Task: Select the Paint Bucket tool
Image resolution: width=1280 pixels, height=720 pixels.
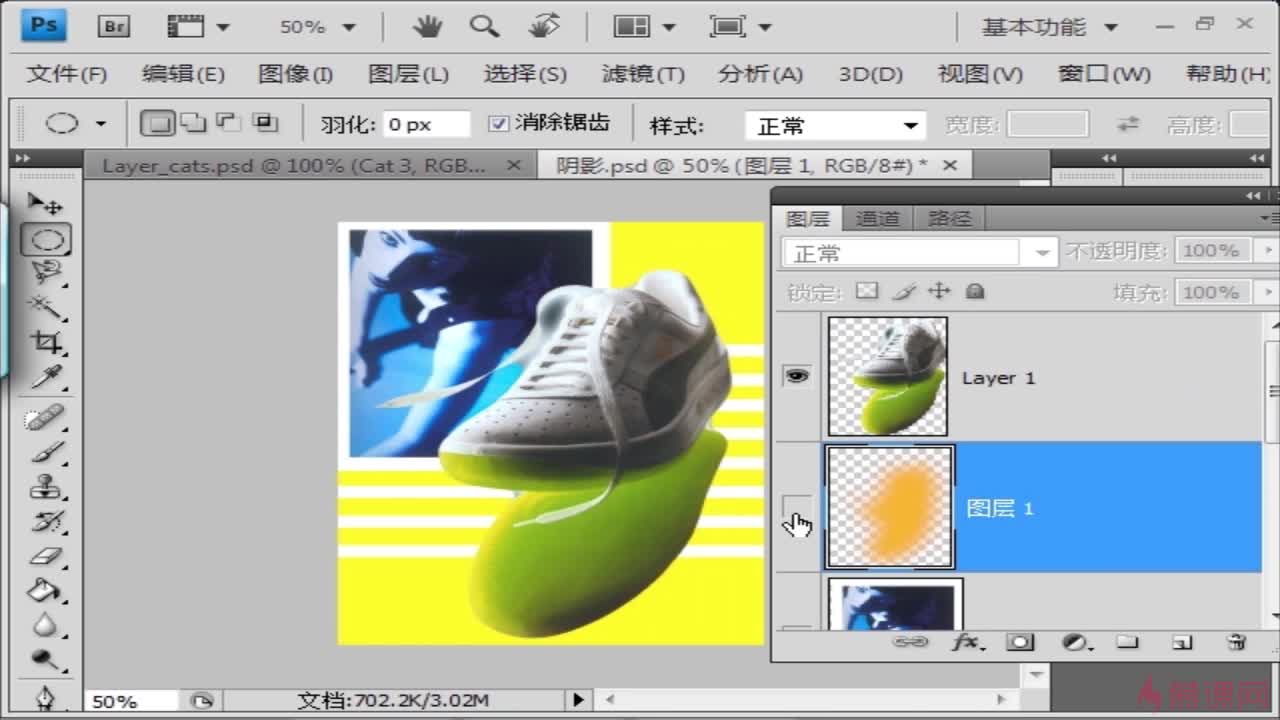Action: (46, 590)
